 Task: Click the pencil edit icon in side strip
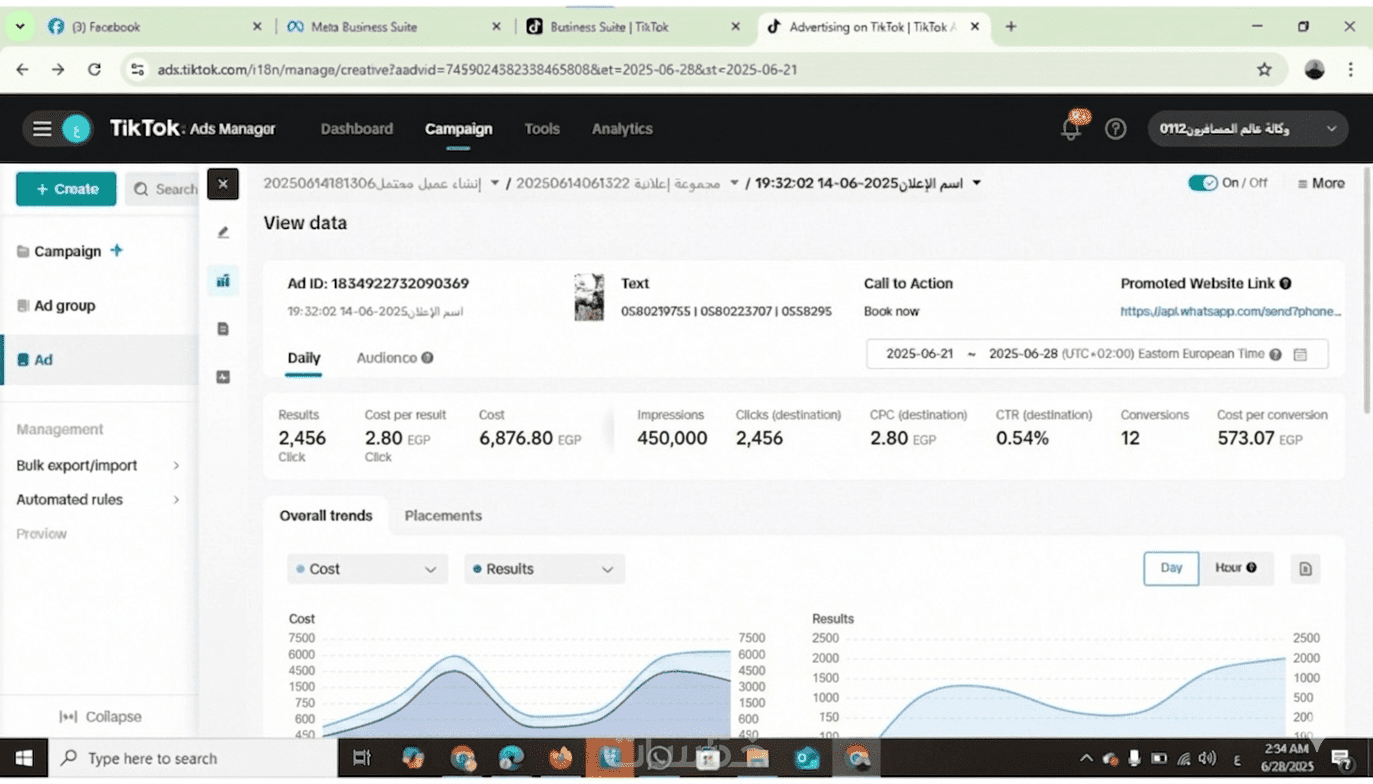point(223,232)
